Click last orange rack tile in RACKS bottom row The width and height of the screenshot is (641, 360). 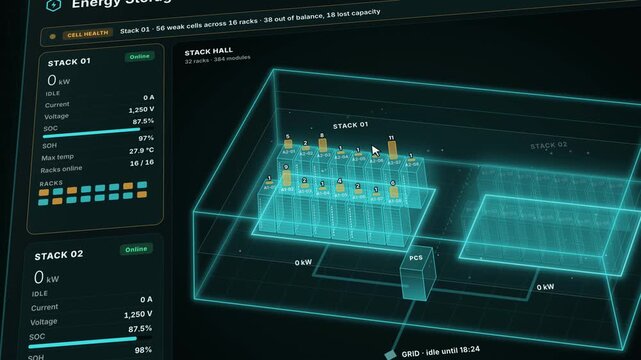click(142, 195)
